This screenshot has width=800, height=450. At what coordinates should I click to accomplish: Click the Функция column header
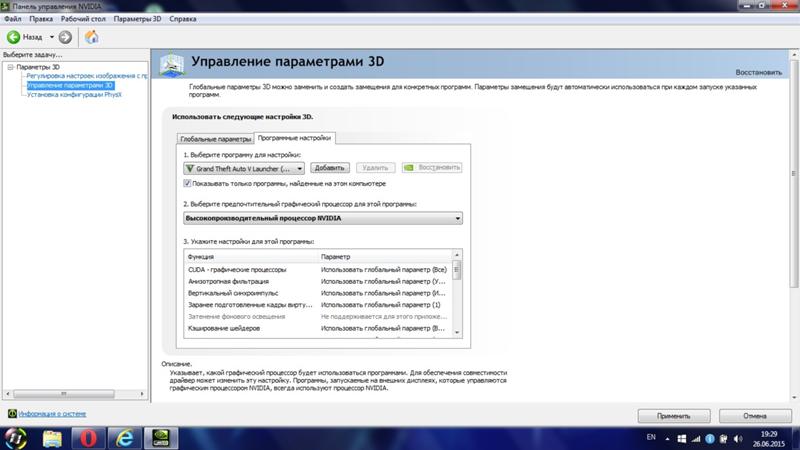tap(251, 256)
